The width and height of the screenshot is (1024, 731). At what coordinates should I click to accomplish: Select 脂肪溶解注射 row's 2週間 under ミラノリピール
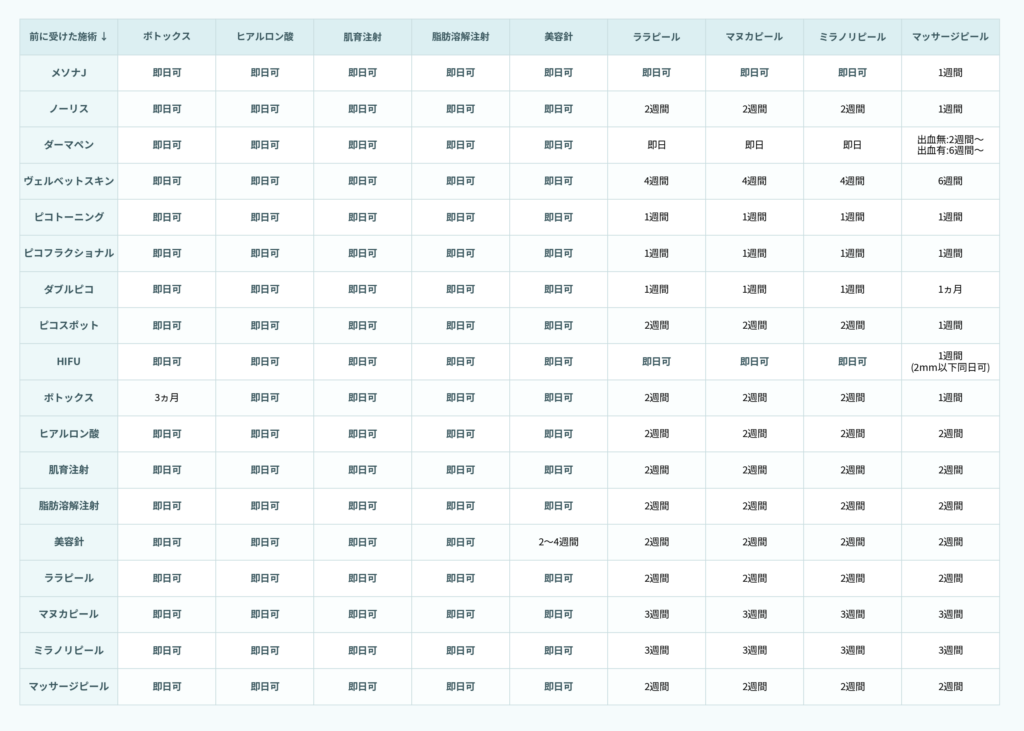click(x=852, y=506)
